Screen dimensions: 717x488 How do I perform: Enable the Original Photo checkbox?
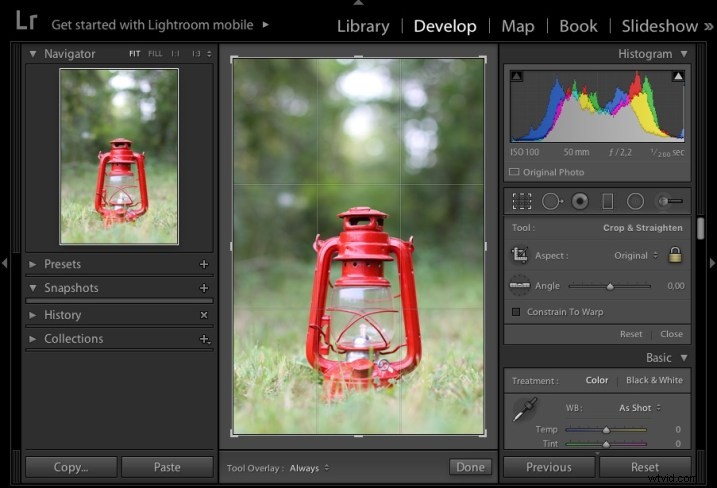(514, 172)
